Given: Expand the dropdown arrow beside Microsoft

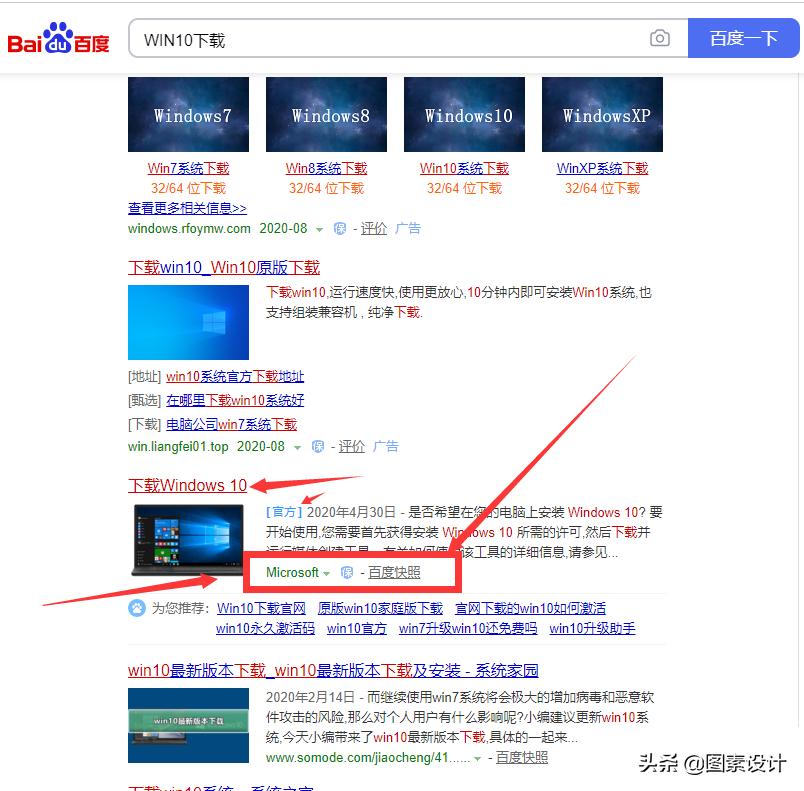Looking at the screenshot, I should [x=326, y=573].
